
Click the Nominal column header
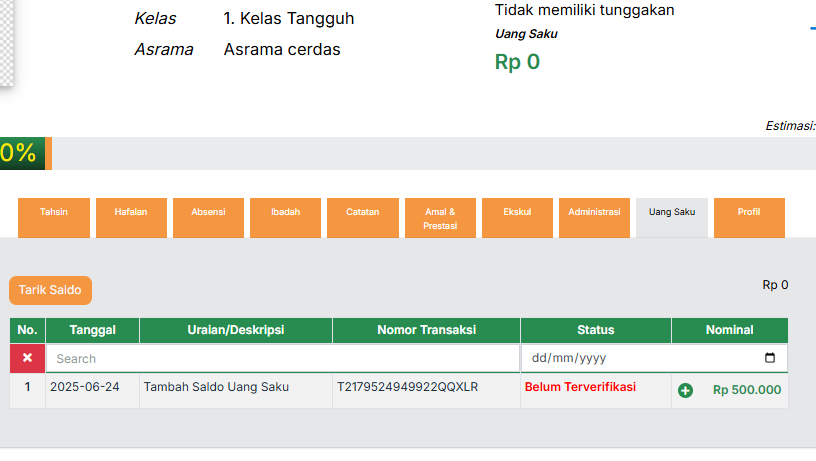729,330
